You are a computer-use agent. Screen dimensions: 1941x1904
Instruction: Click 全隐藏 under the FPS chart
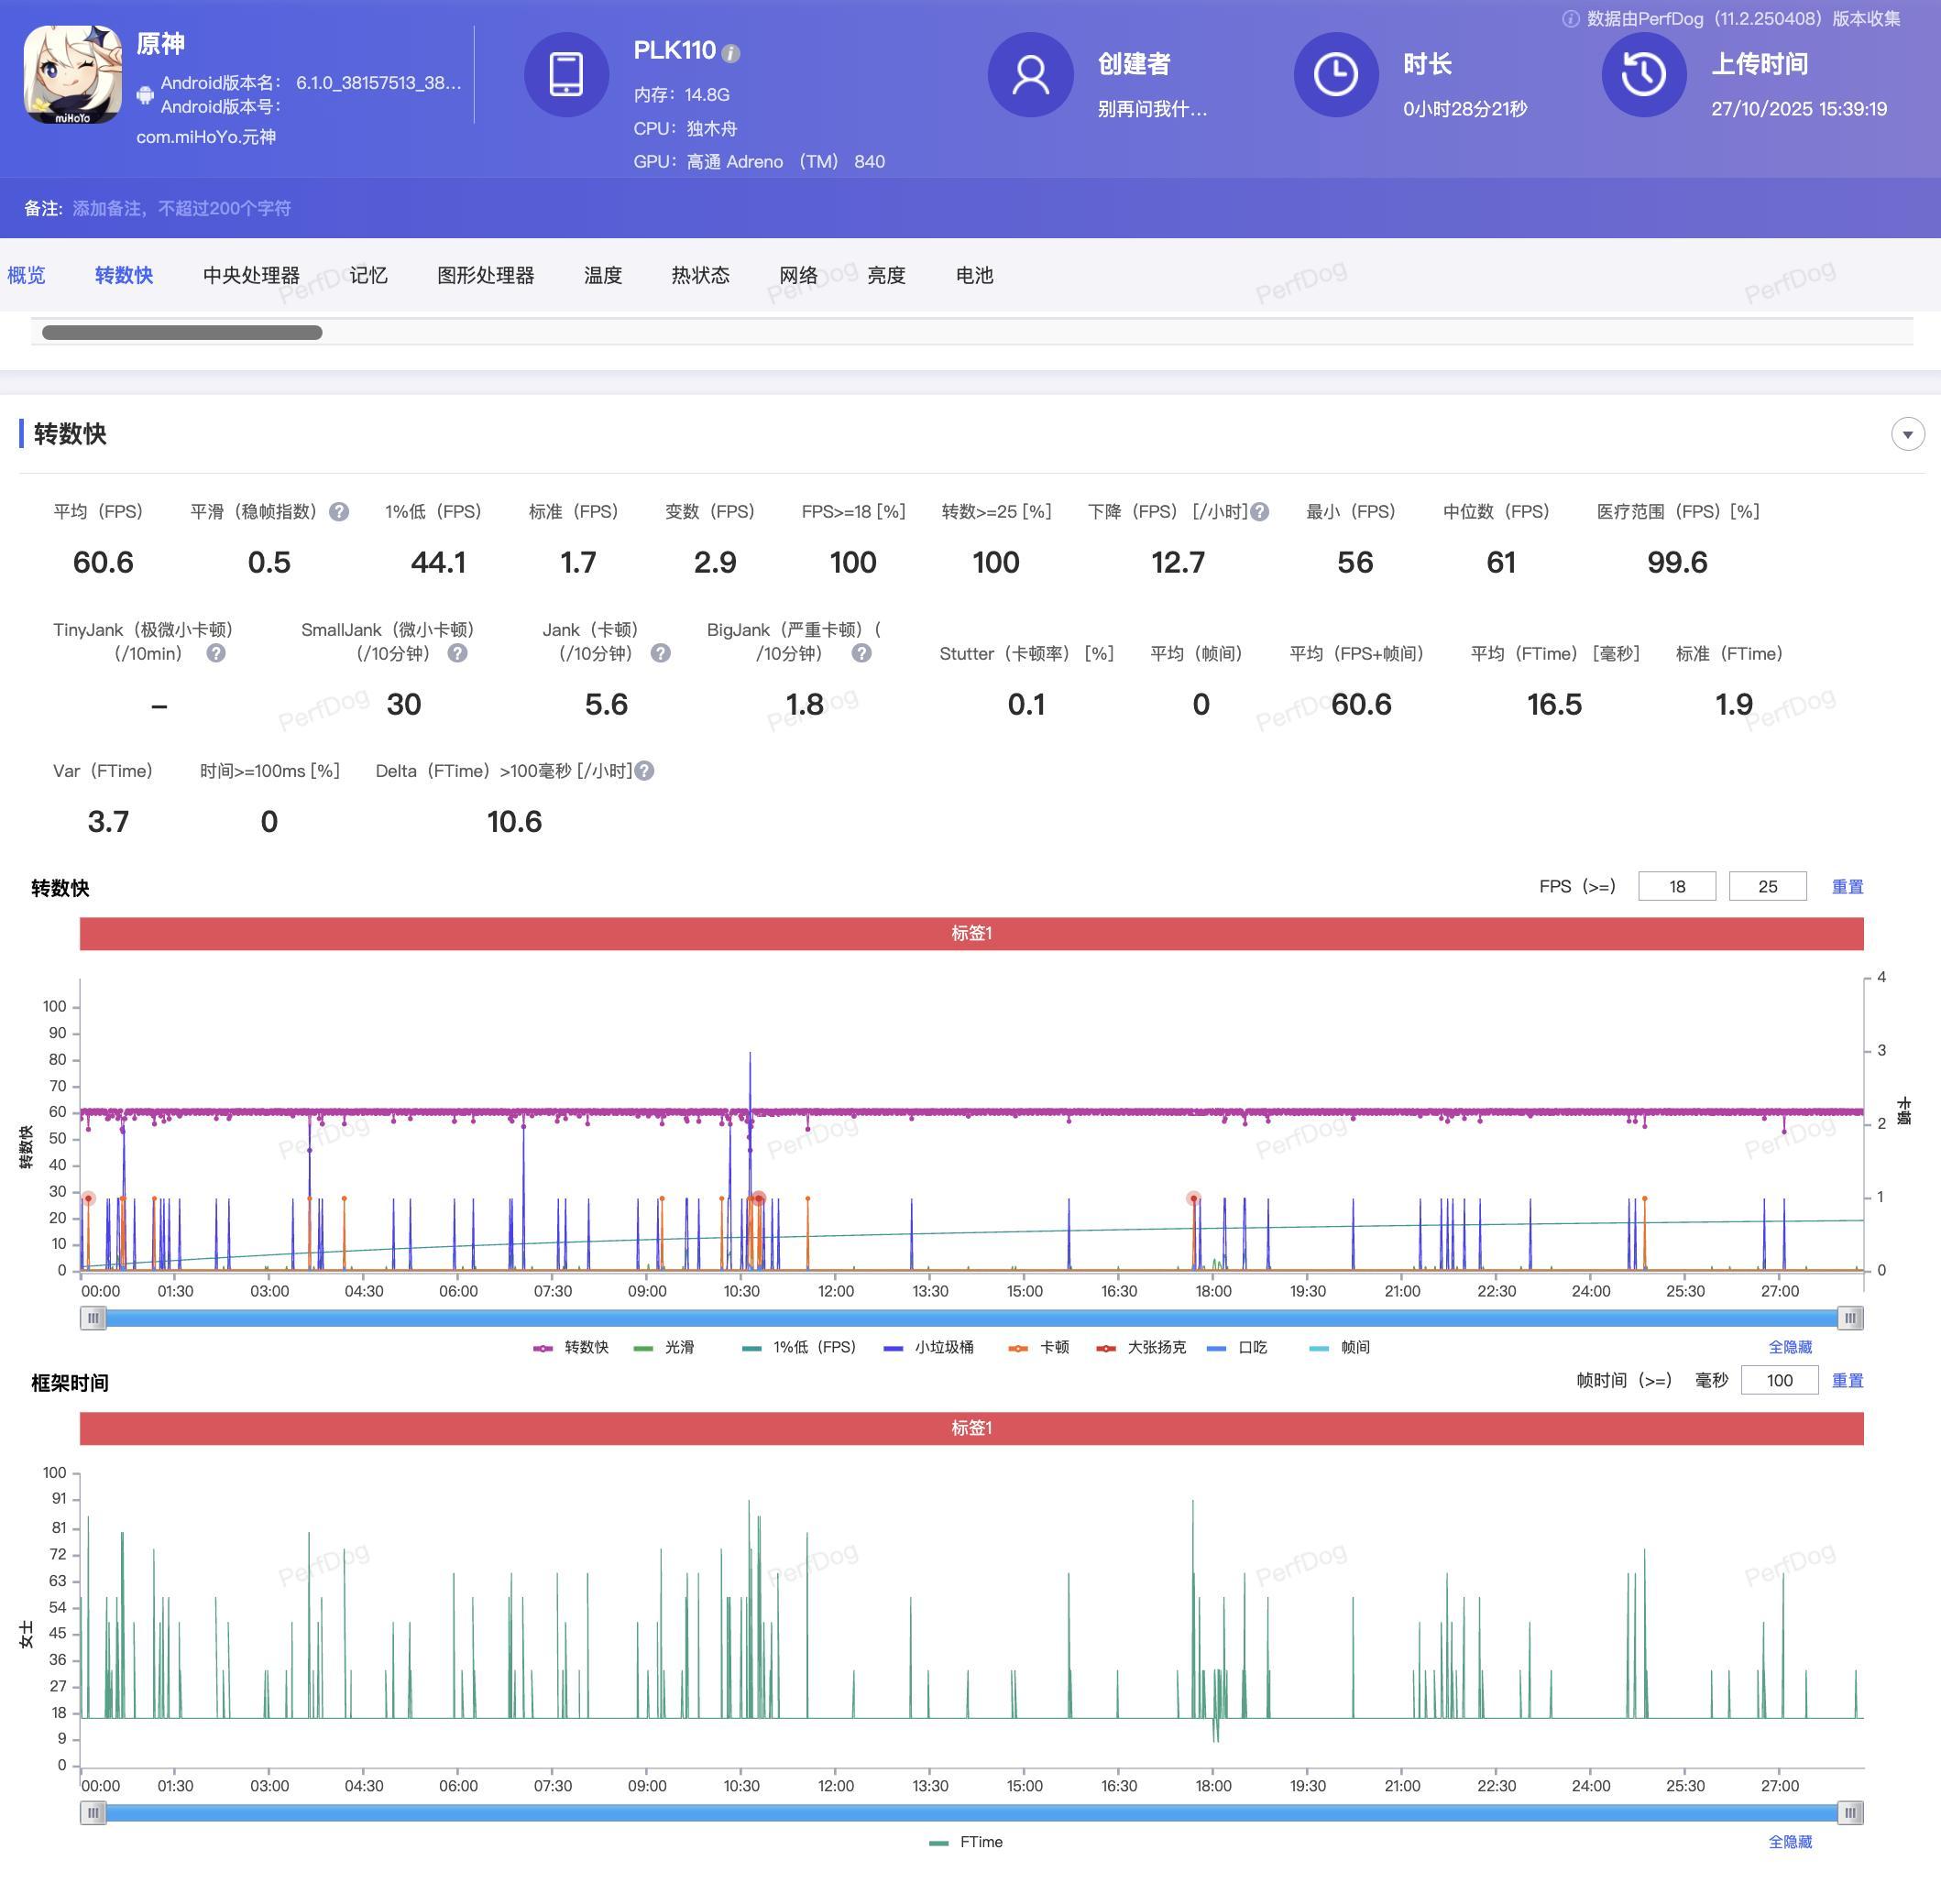[x=1789, y=1347]
